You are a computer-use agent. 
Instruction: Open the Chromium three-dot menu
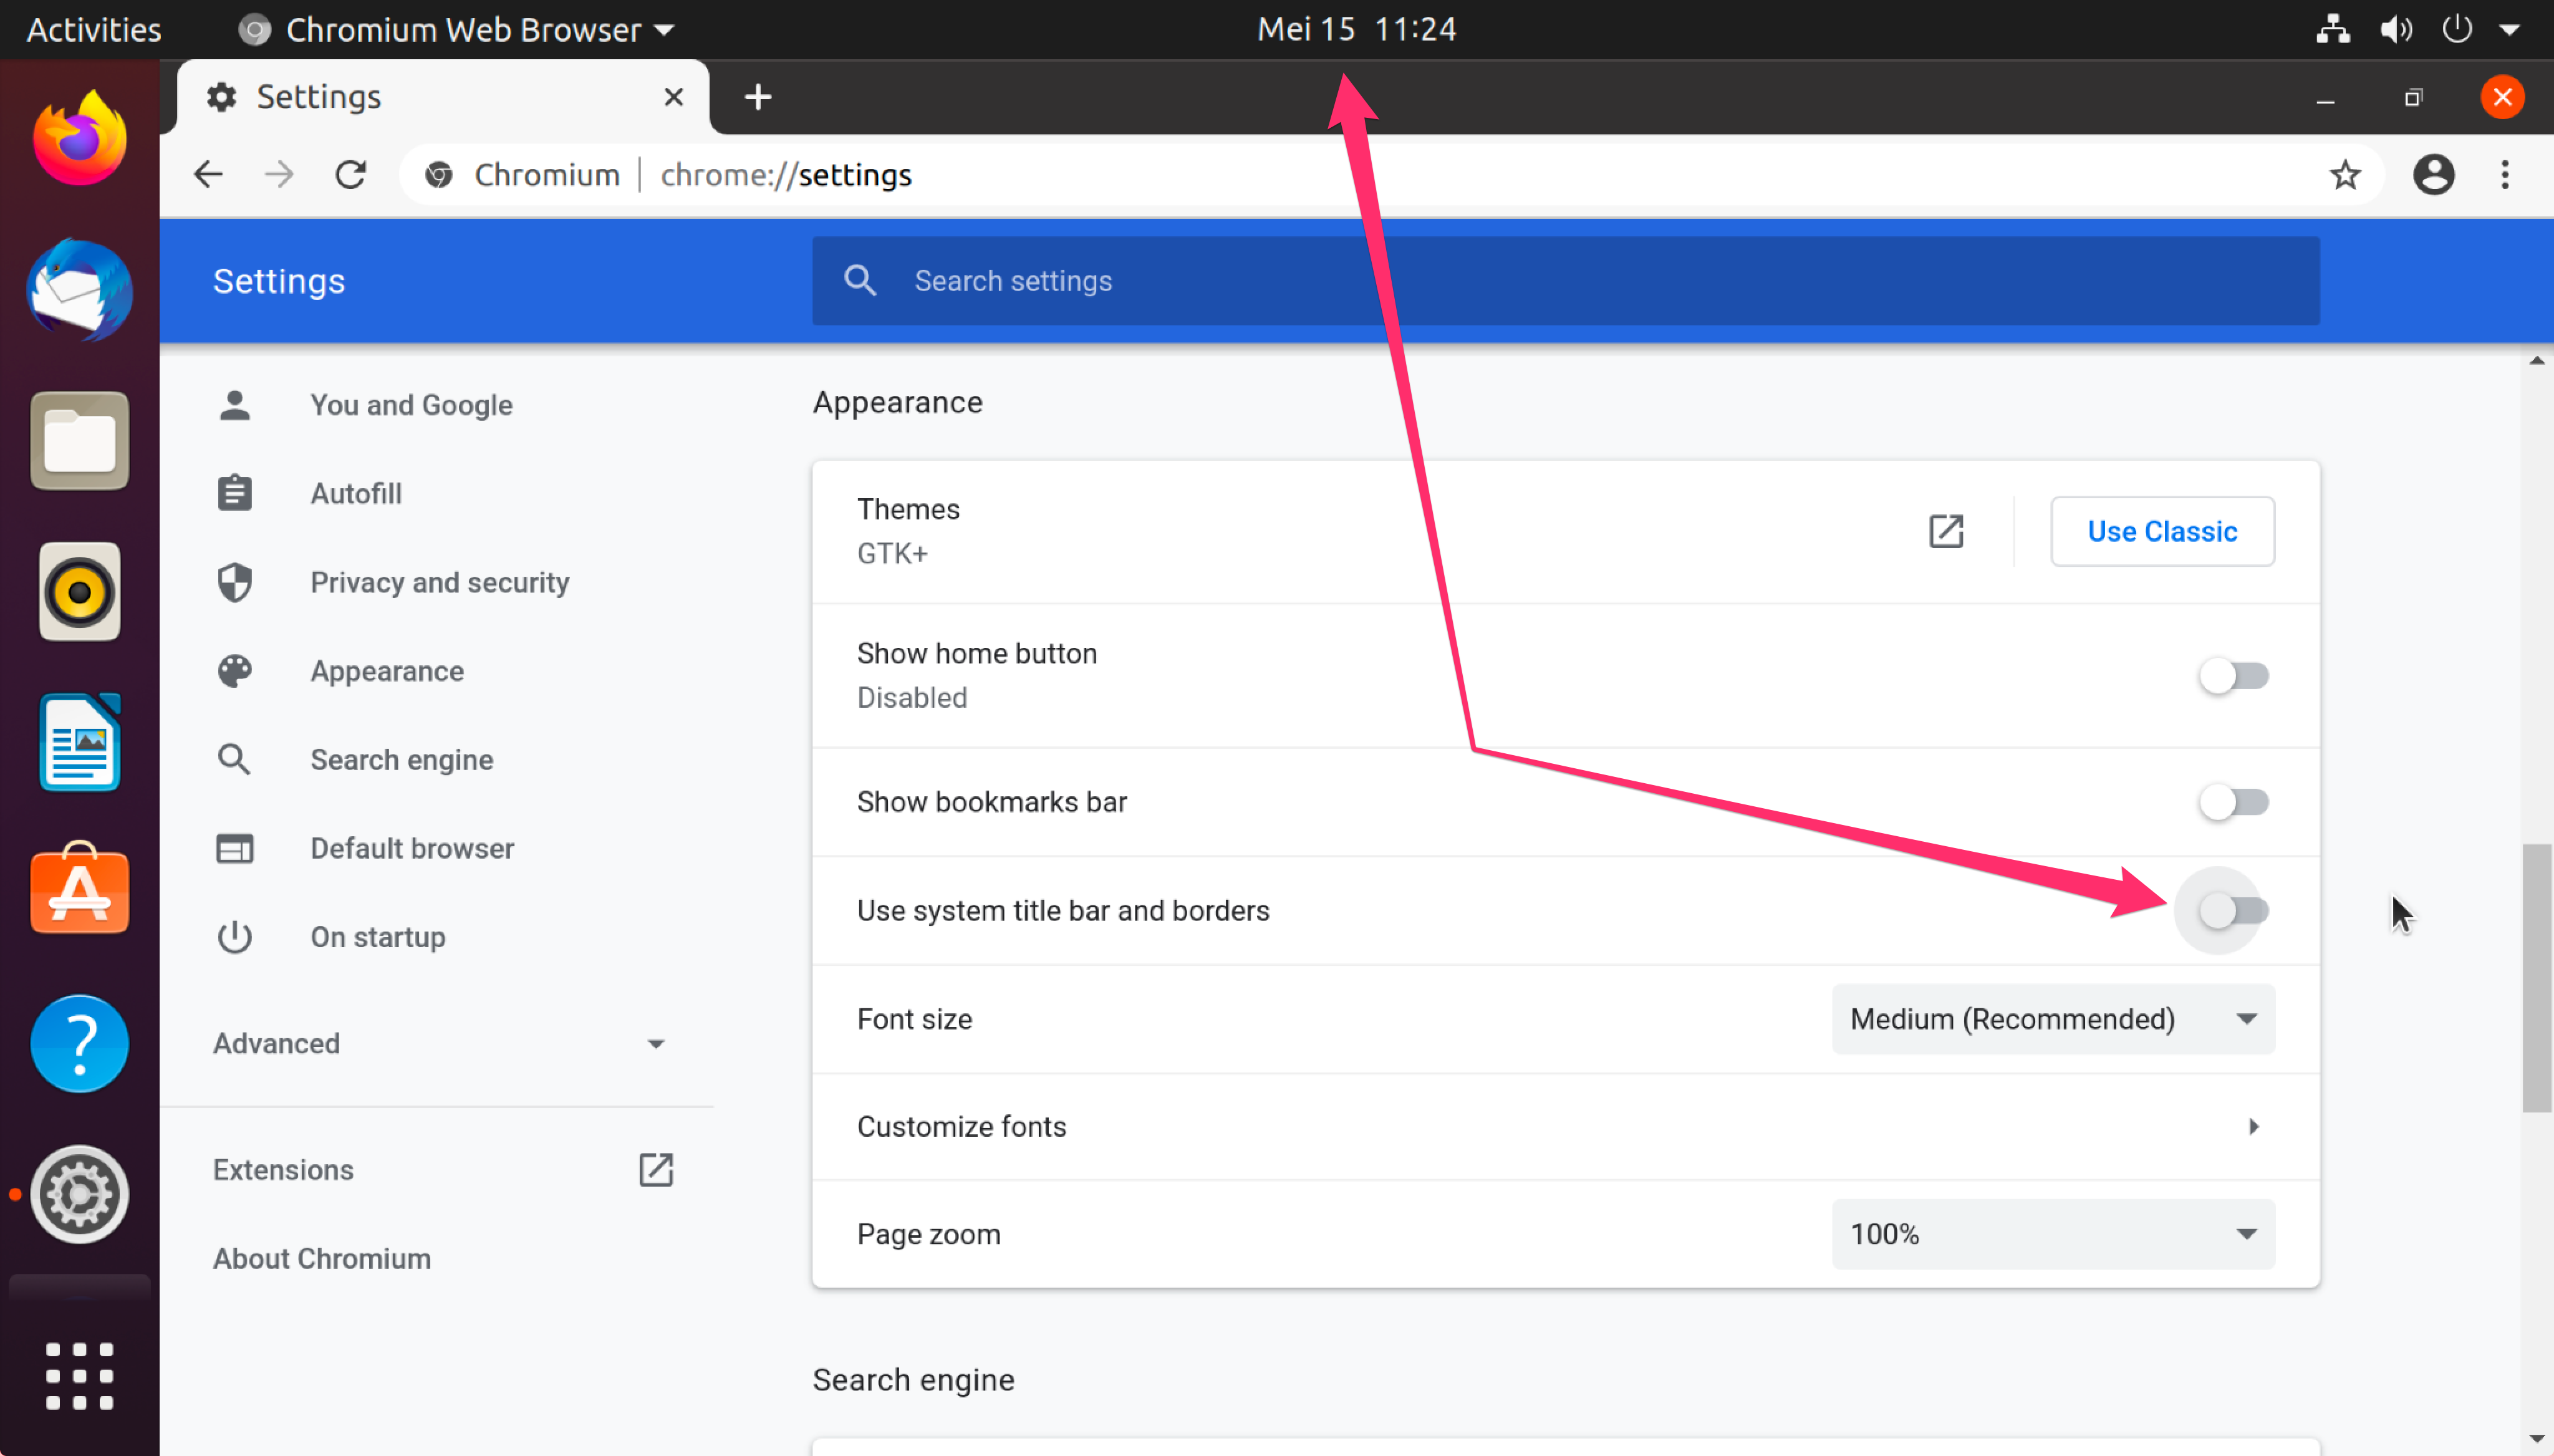(2505, 175)
